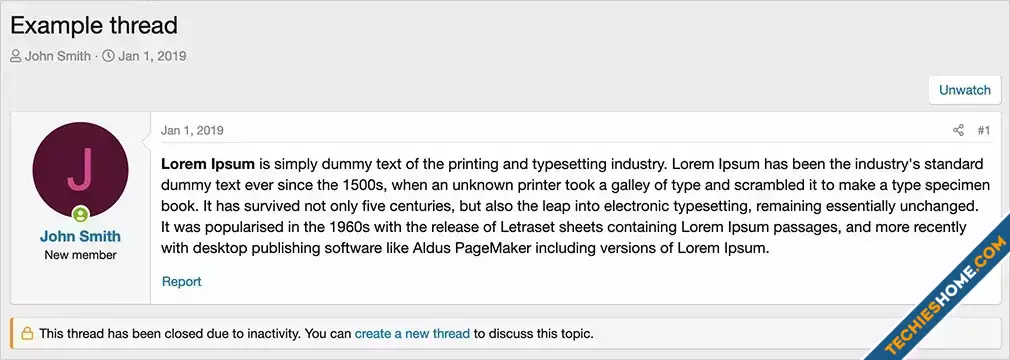Select the #1 post number link

pos(984,131)
